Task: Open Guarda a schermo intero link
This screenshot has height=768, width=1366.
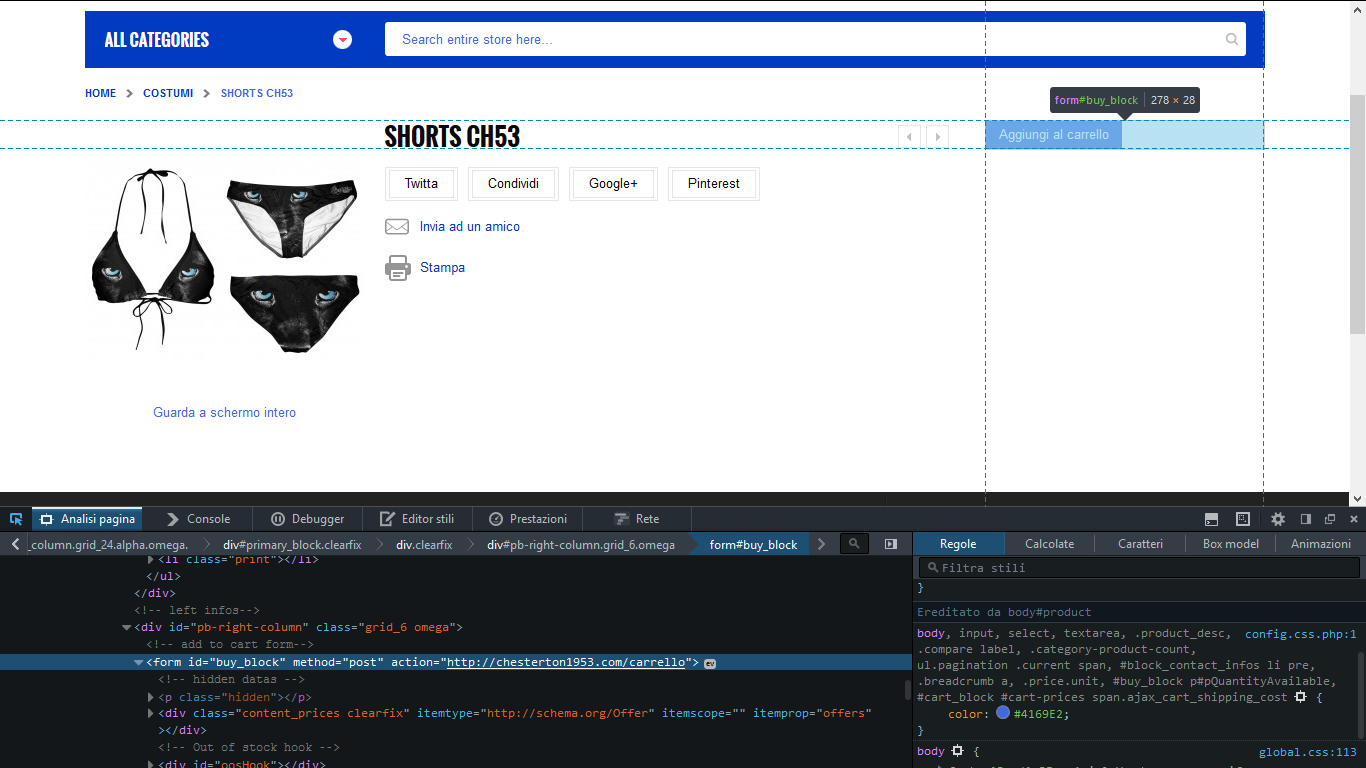Action: tap(224, 412)
